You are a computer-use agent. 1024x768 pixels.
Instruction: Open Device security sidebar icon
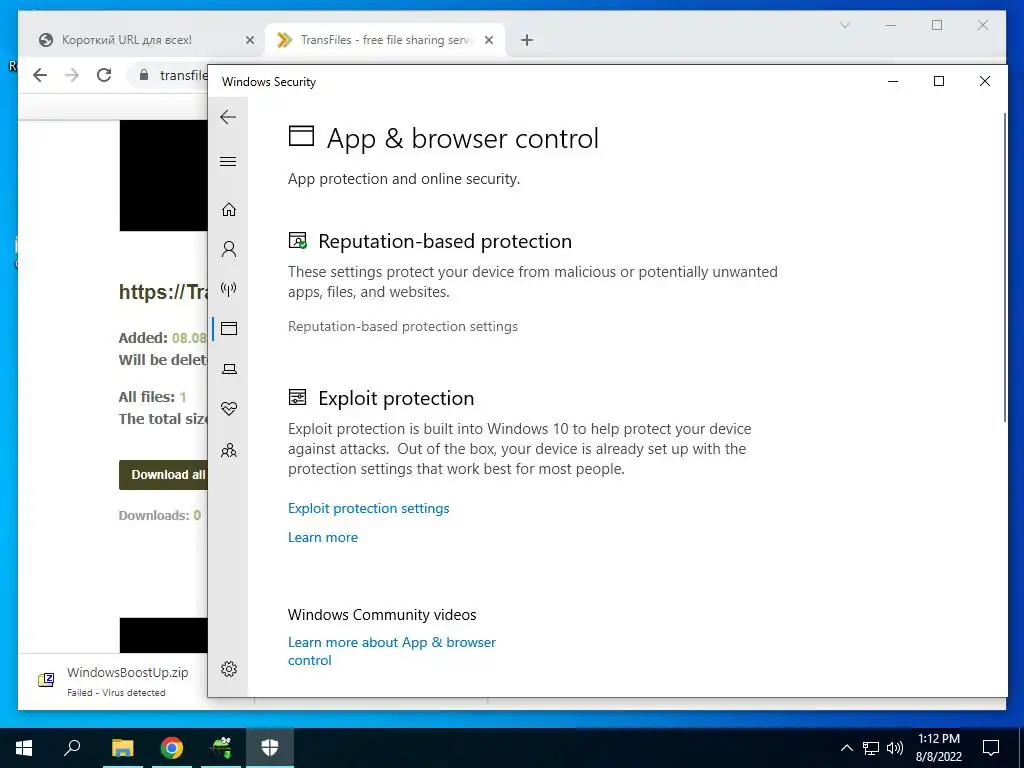coord(229,369)
